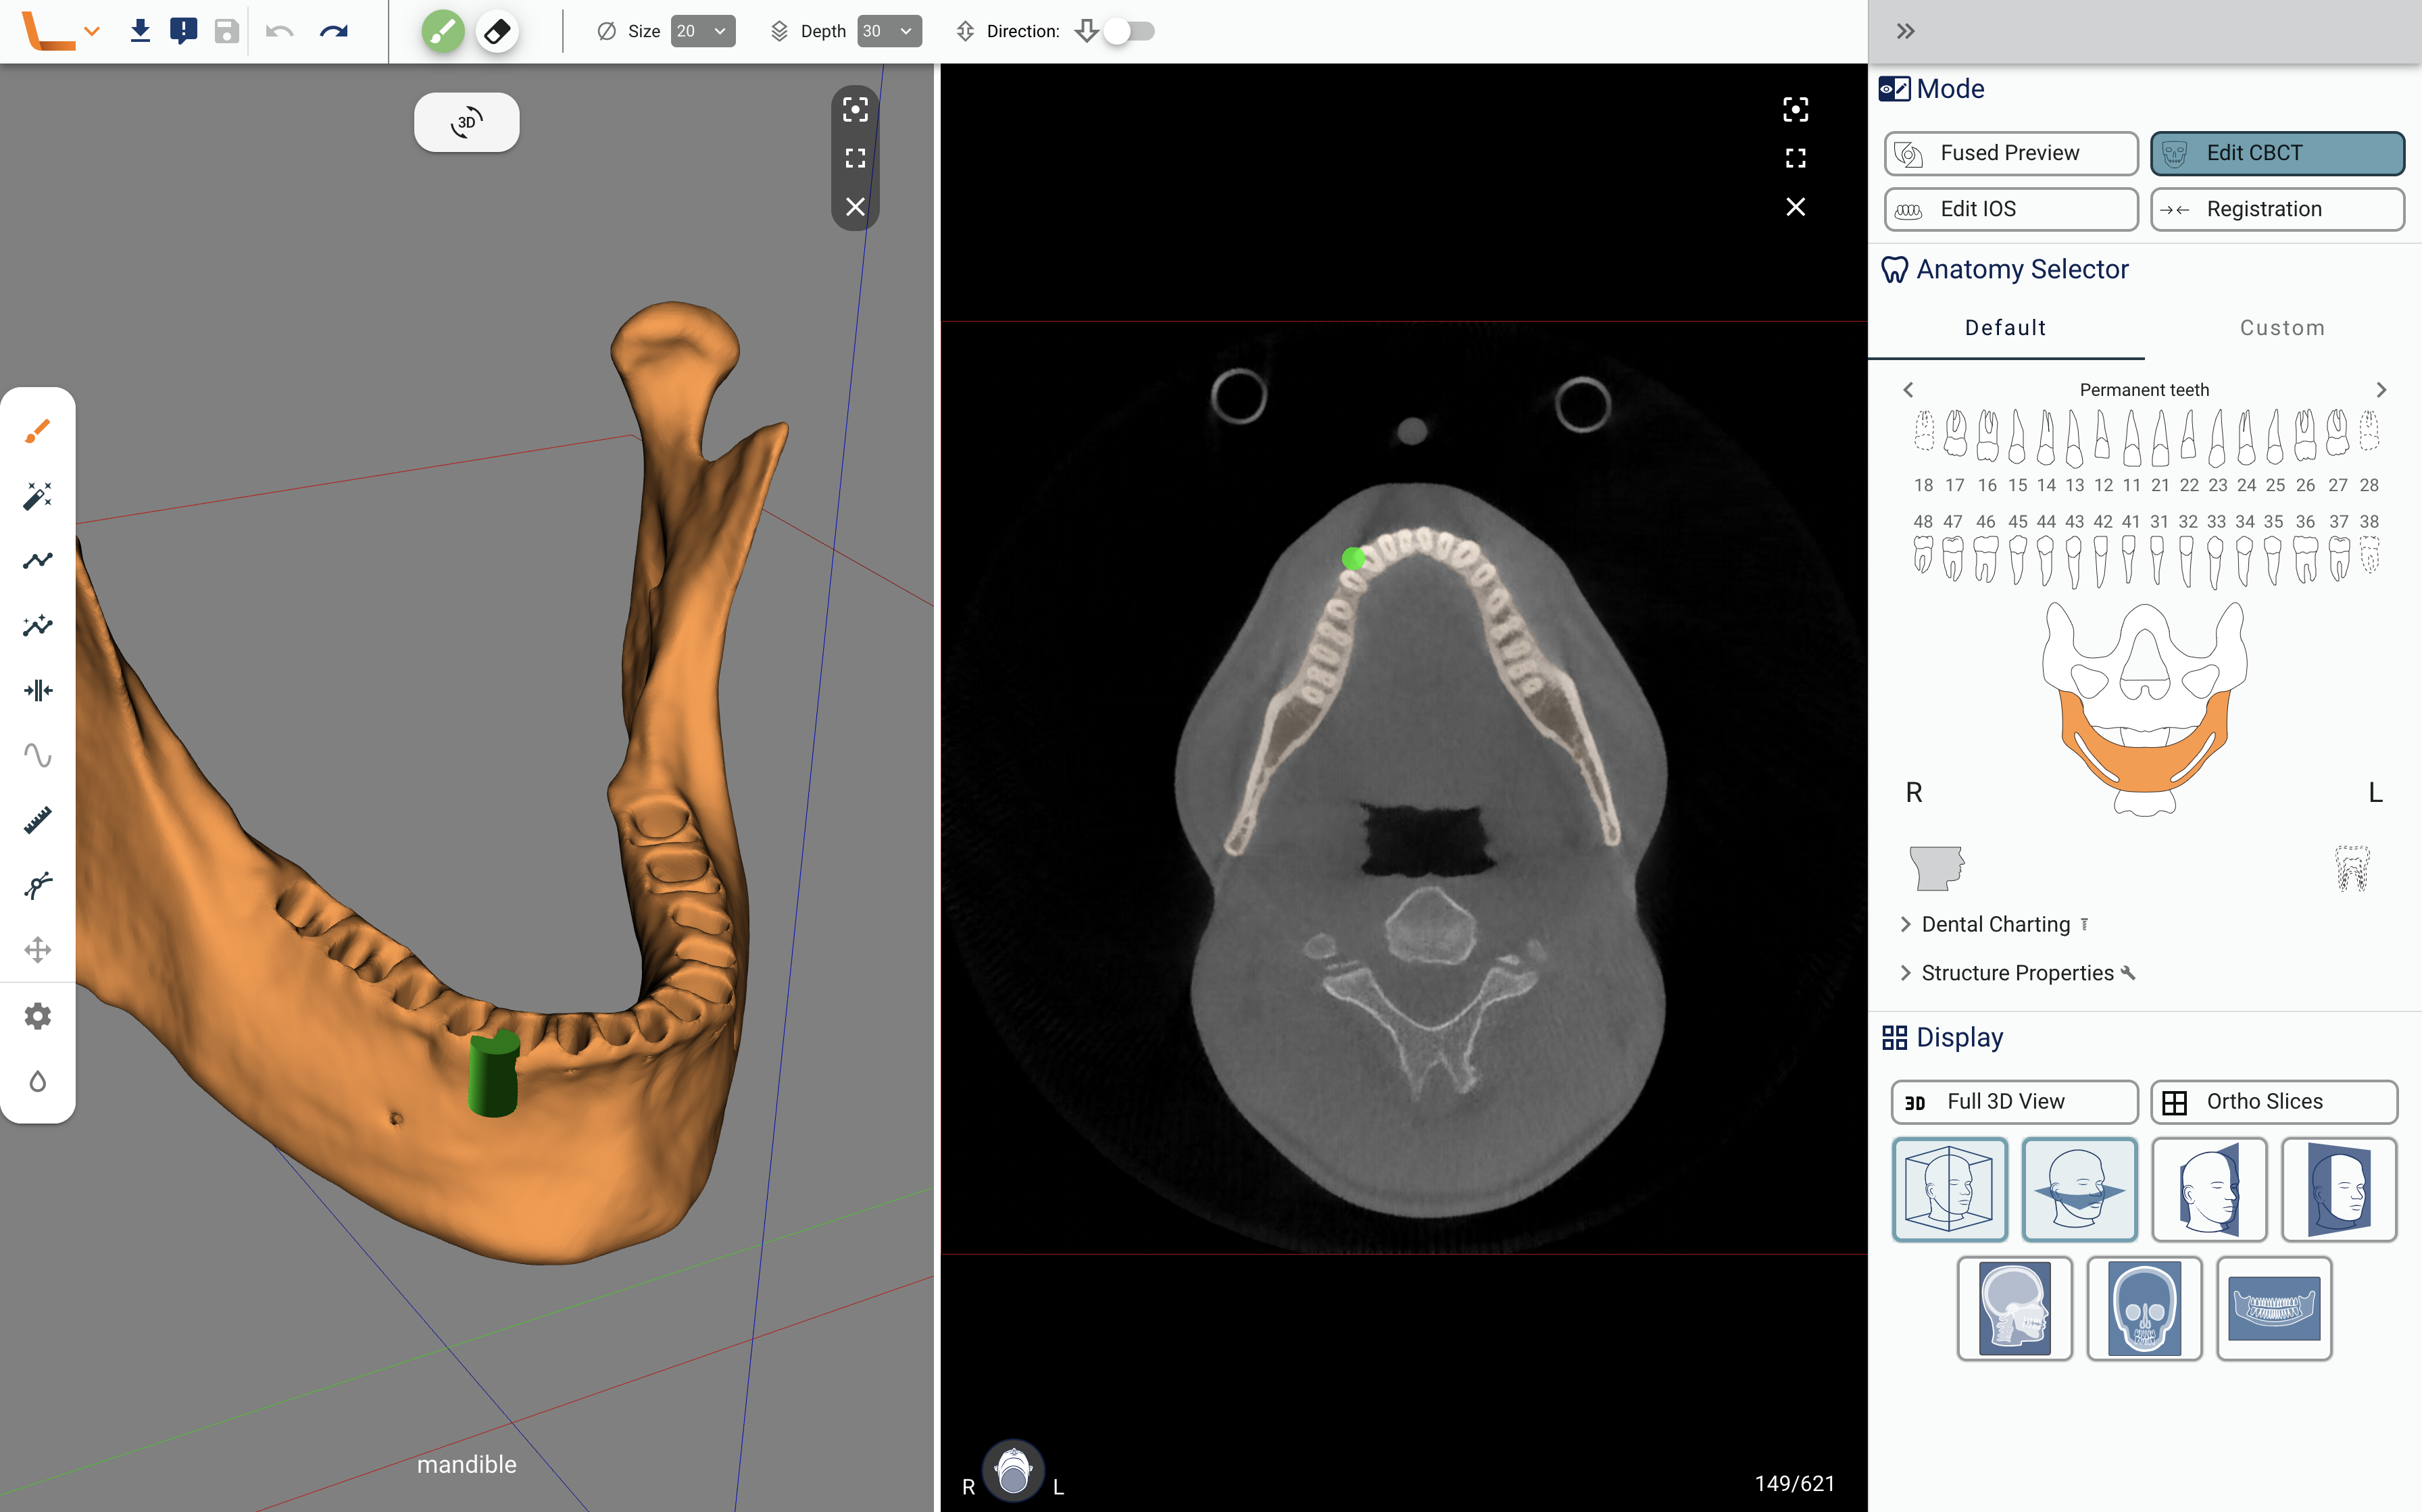The height and width of the screenshot is (1512, 2422).
Task: Switch to the Custom tab
Action: pos(2281,328)
